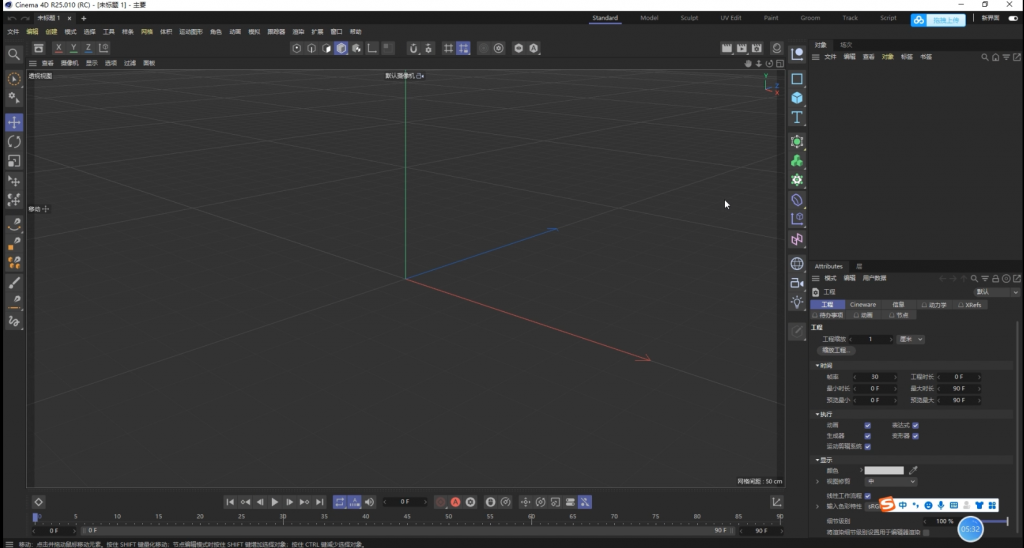Click the blue 拖拽上传 upload button

[x=938, y=20]
